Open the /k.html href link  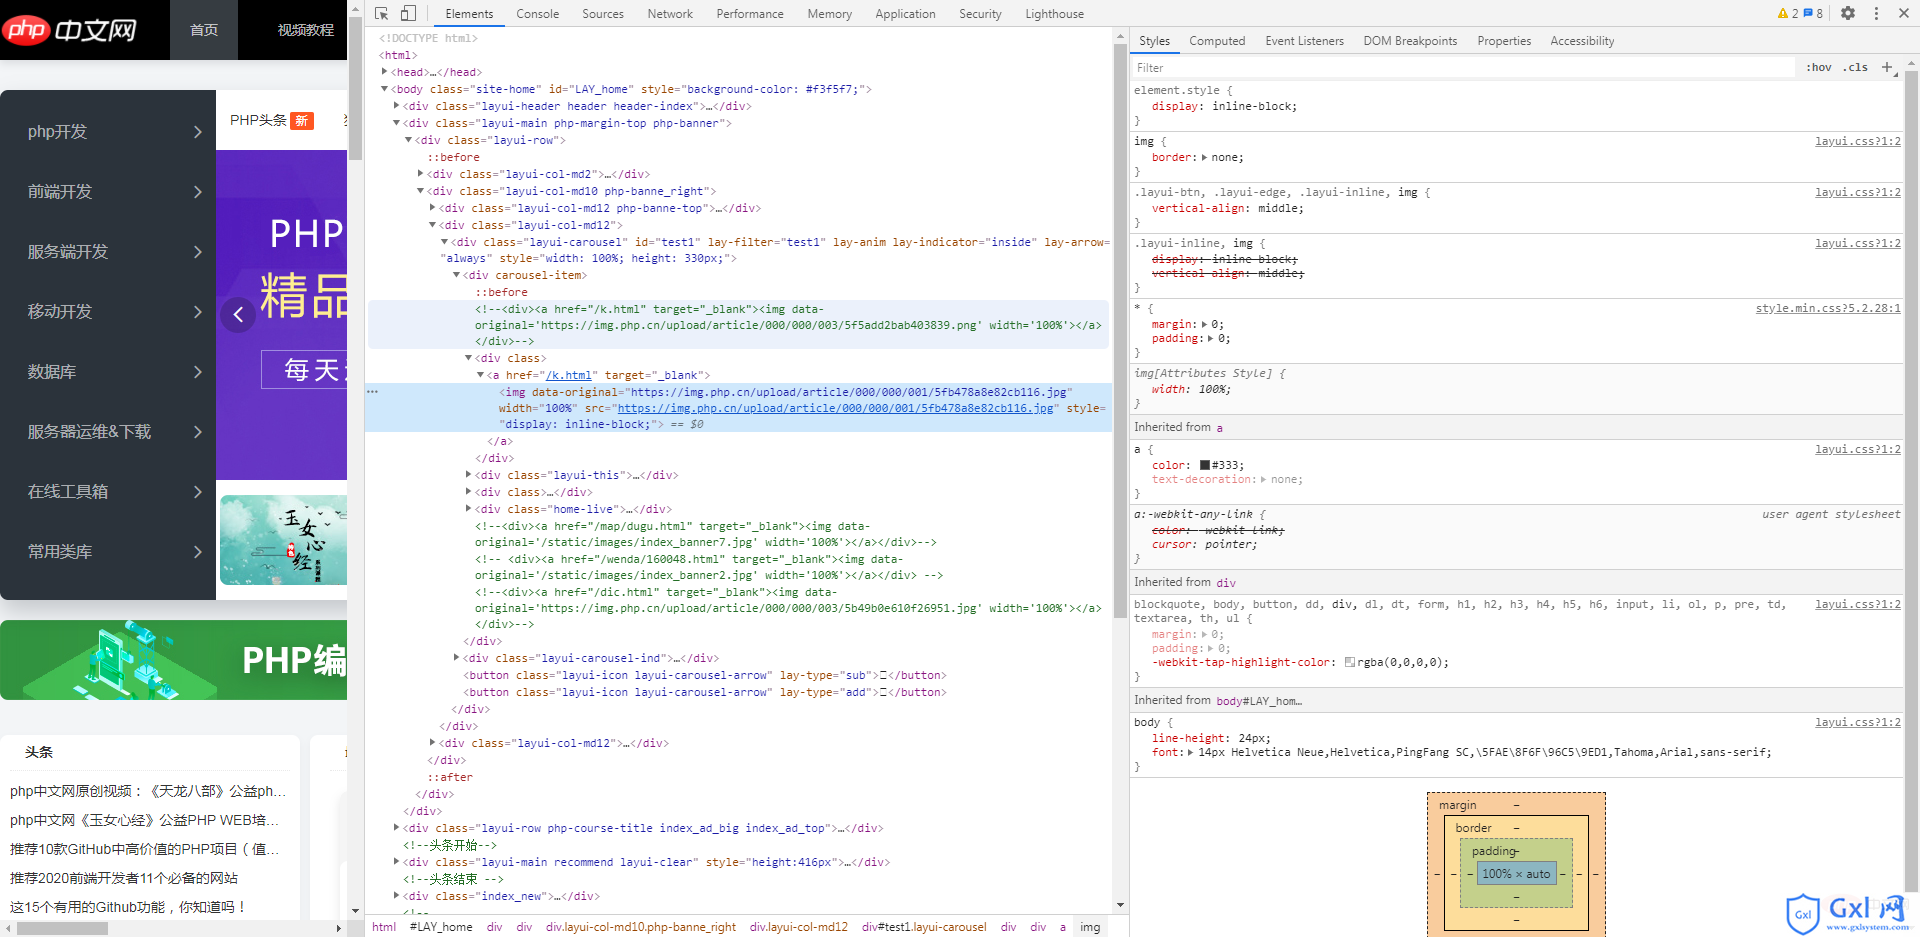point(568,375)
